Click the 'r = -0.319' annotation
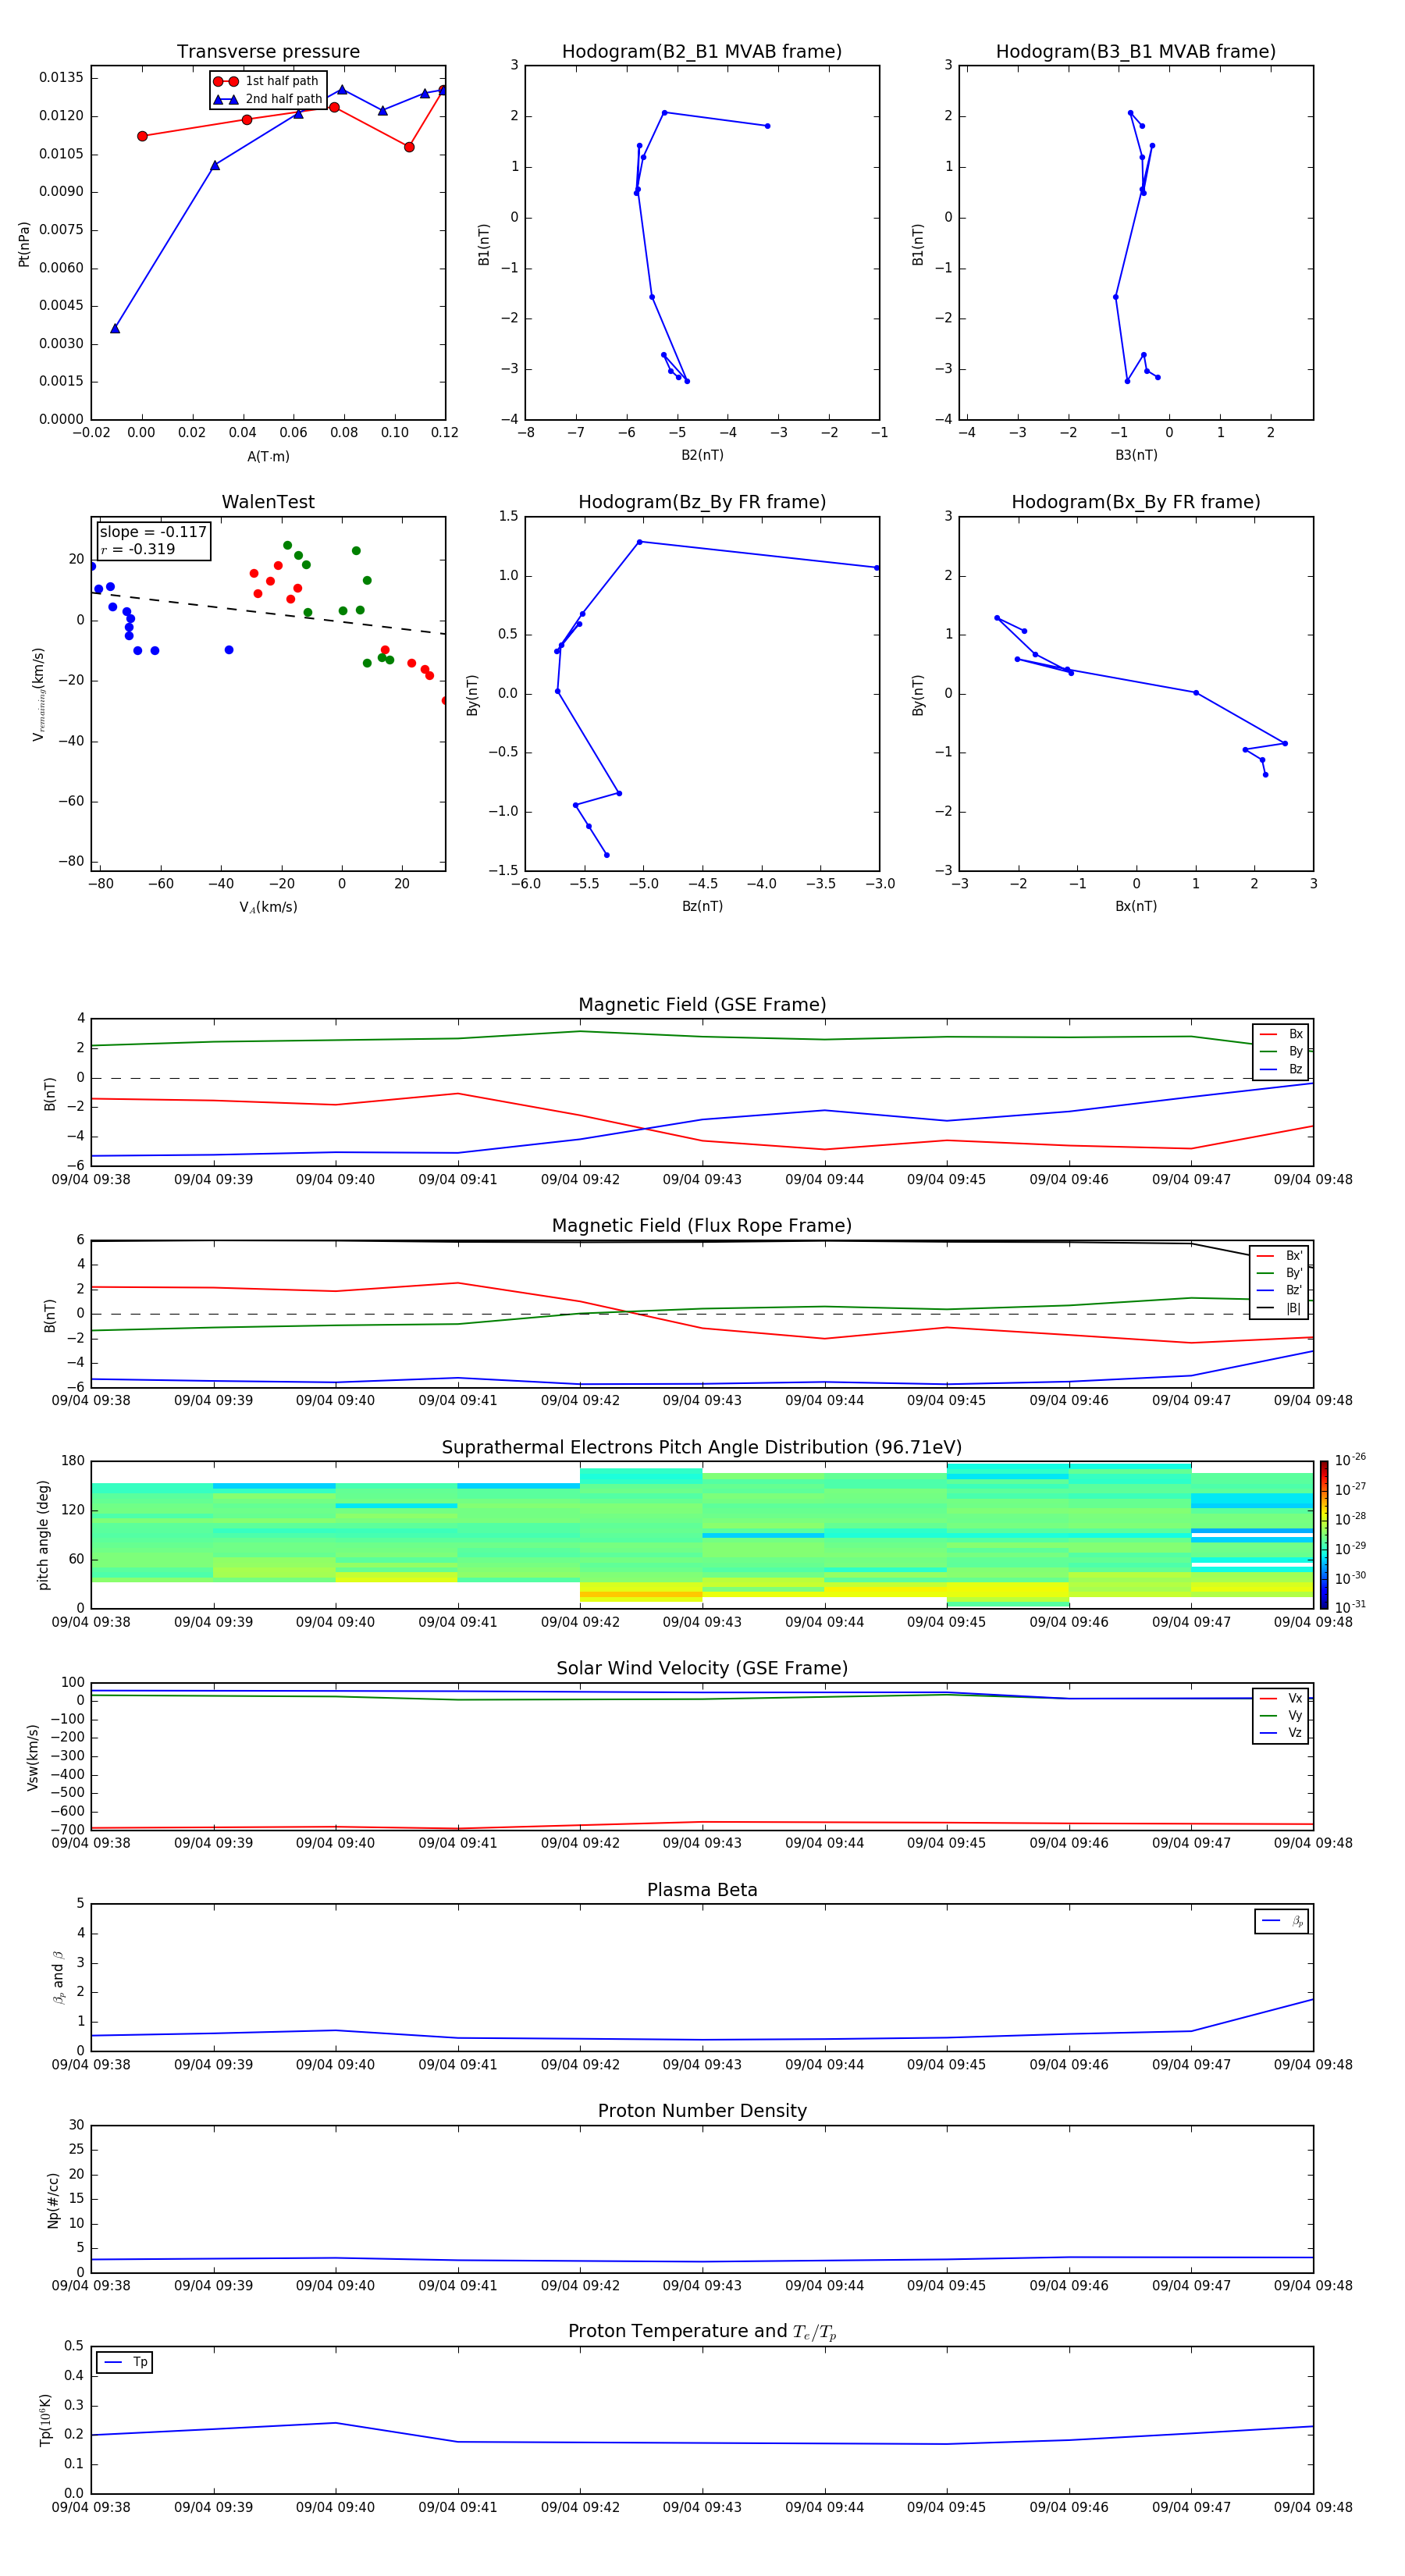Viewport: 1405px width, 2576px height. tap(138, 549)
